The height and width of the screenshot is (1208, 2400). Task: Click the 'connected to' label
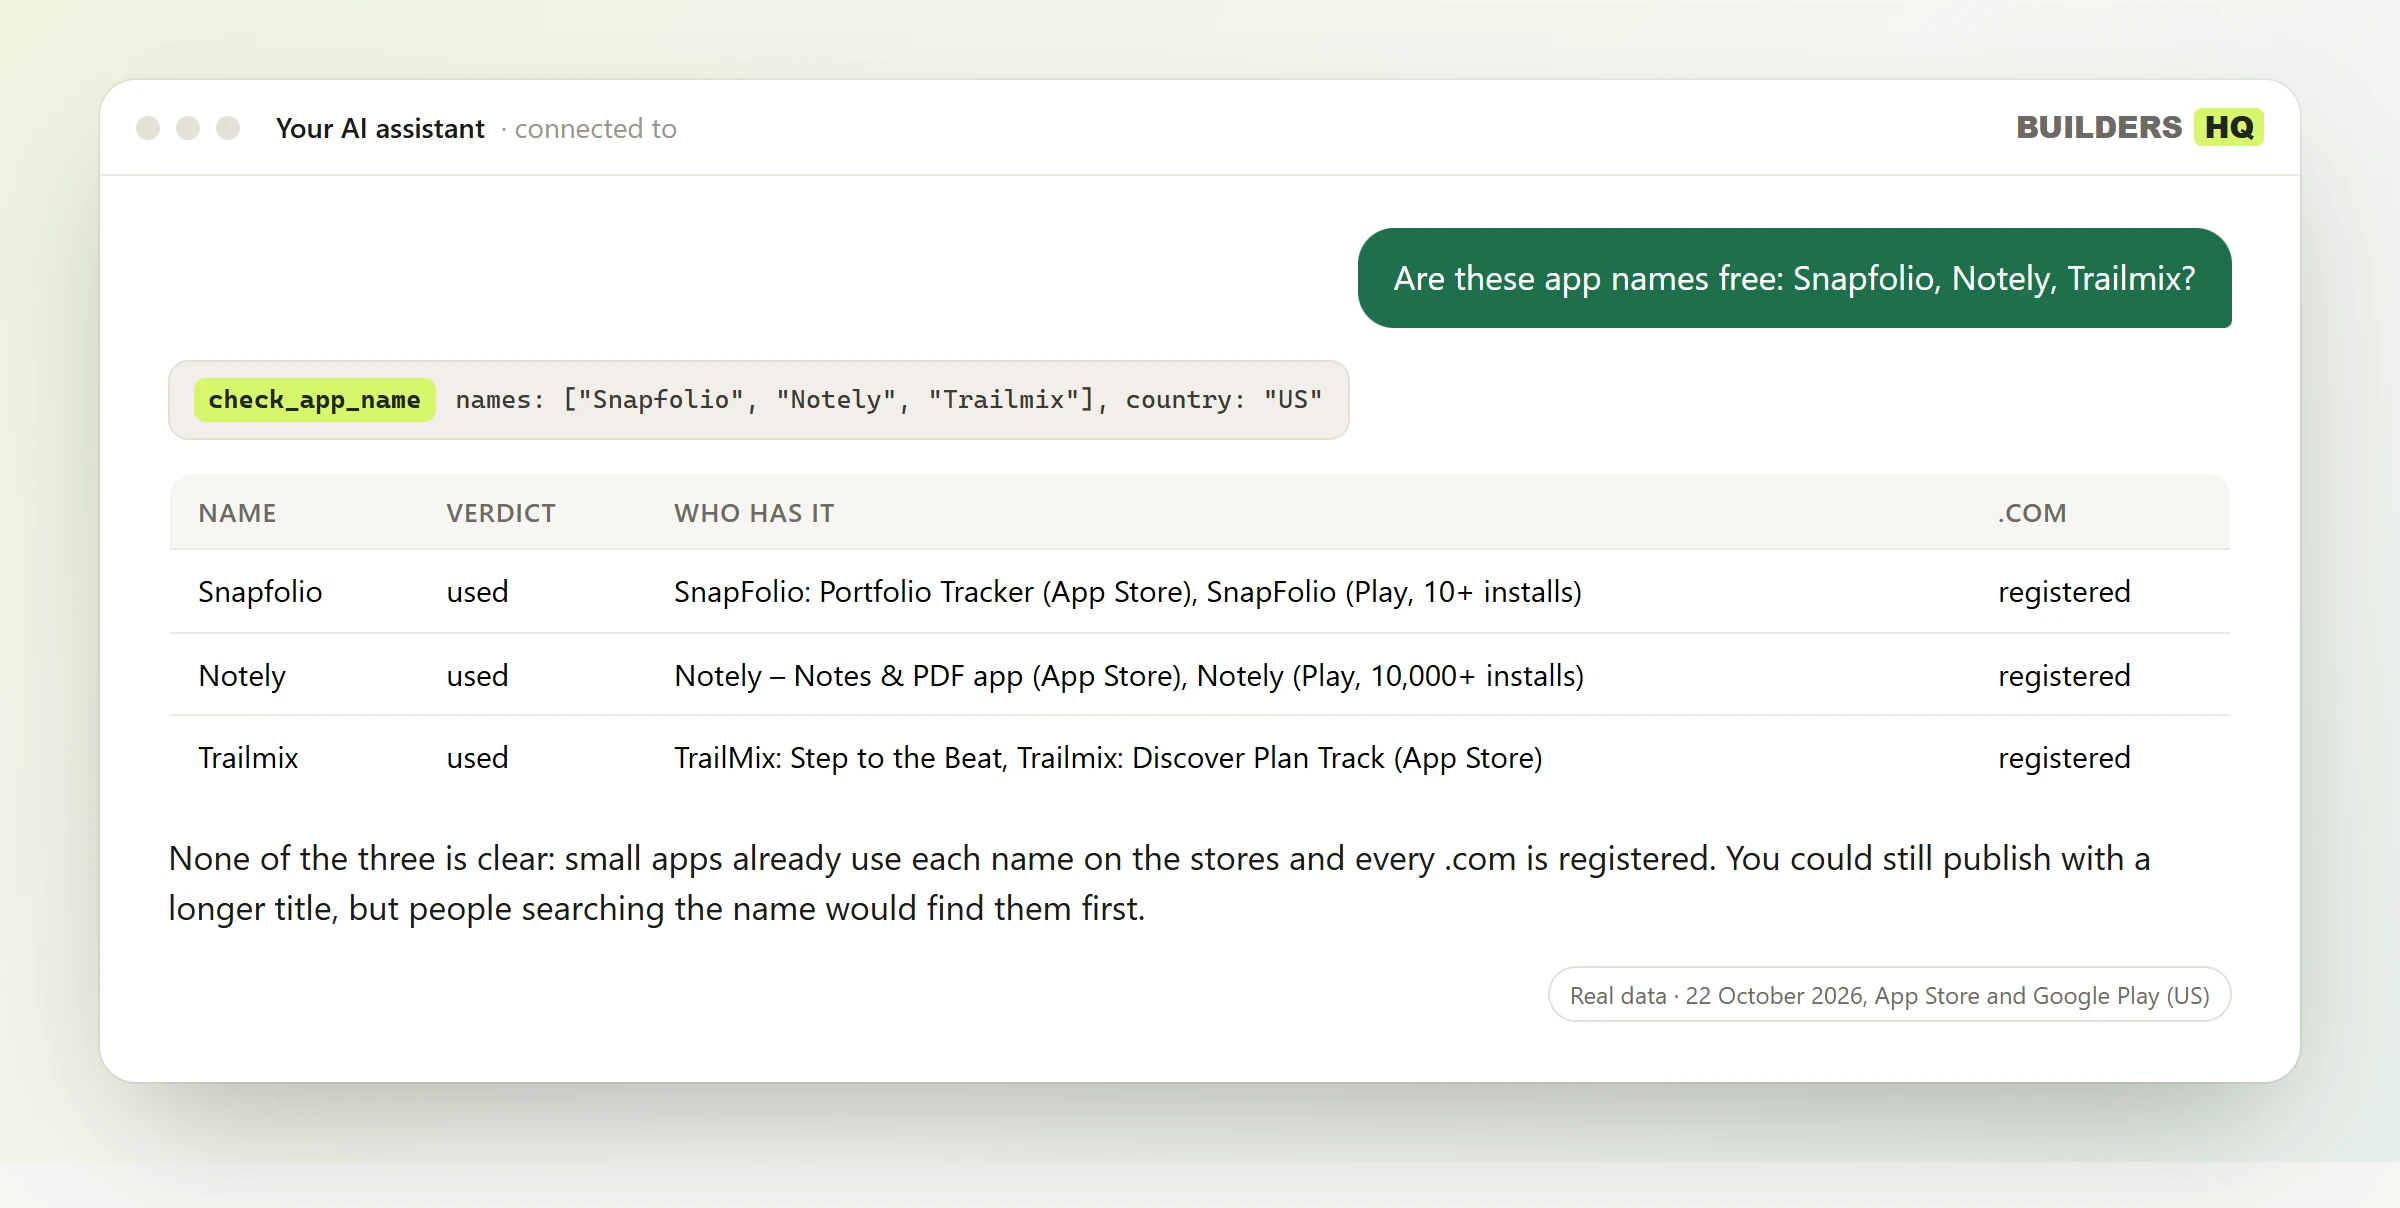point(595,129)
